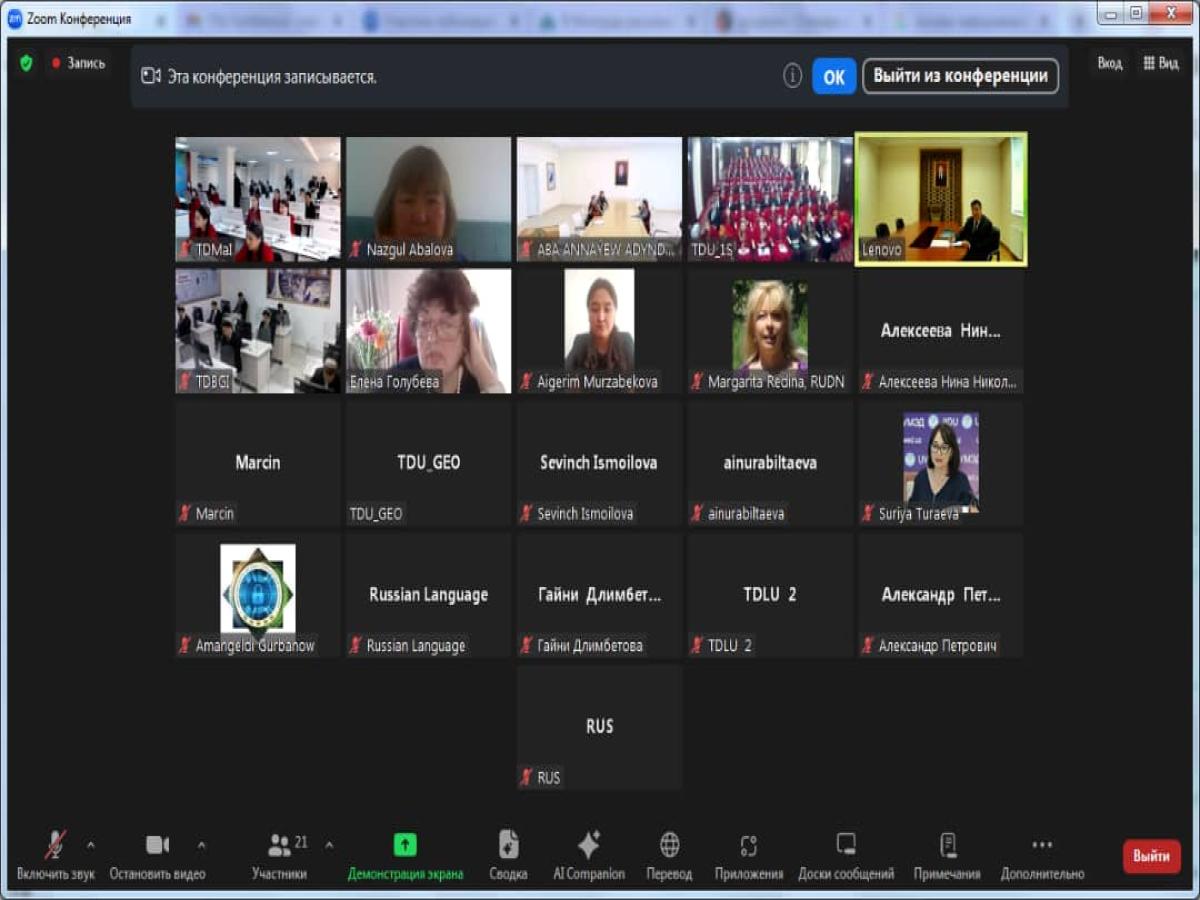This screenshot has height=900, width=1200.
Task: Select the Nazgul Abalova video tile
Action: (428, 199)
